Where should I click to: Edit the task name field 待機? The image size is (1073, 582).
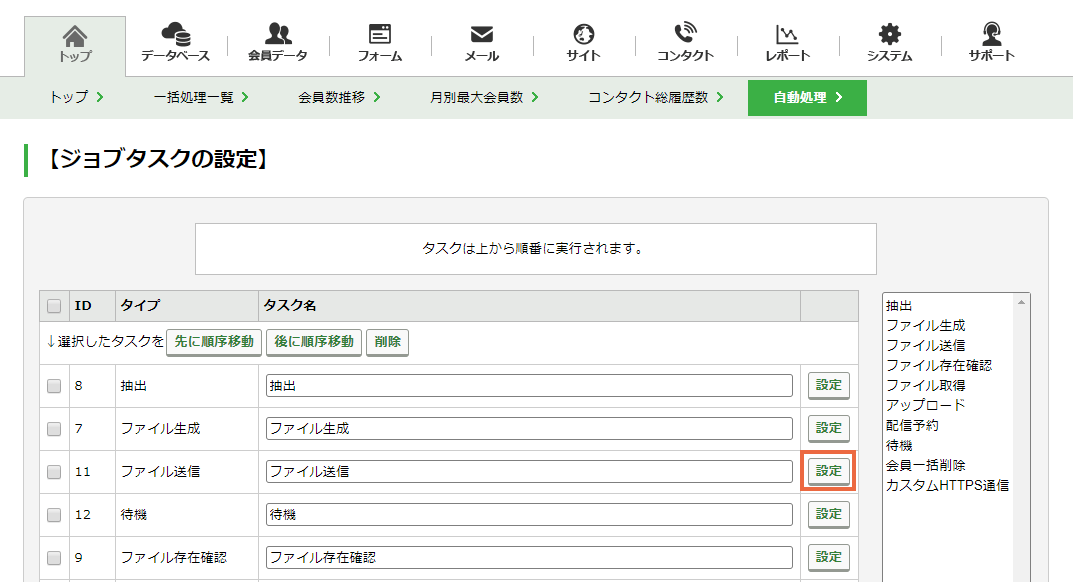[x=529, y=514]
